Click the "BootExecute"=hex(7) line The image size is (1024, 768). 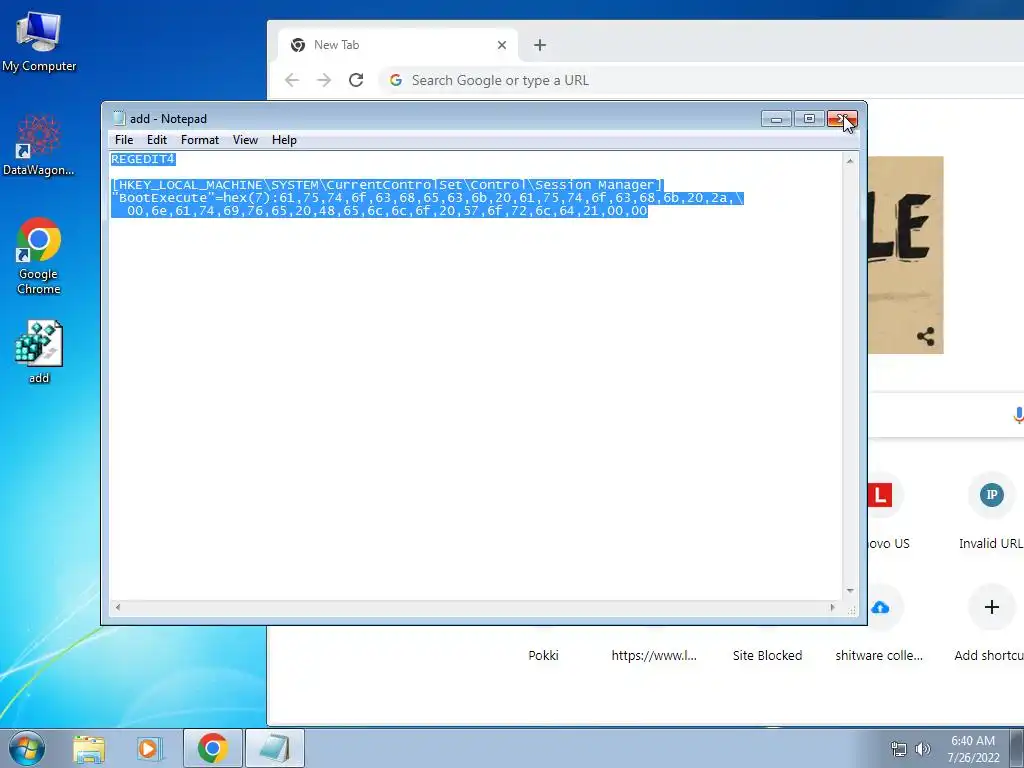[427, 198]
